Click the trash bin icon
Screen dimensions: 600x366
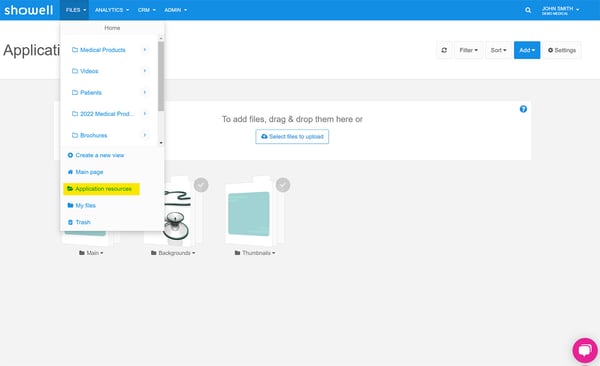pos(70,222)
